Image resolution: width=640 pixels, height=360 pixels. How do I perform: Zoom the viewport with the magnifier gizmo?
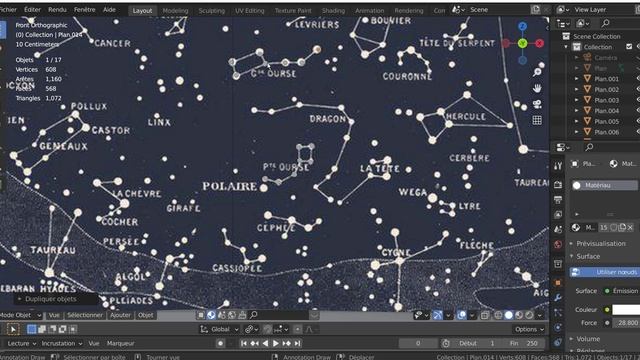click(537, 72)
